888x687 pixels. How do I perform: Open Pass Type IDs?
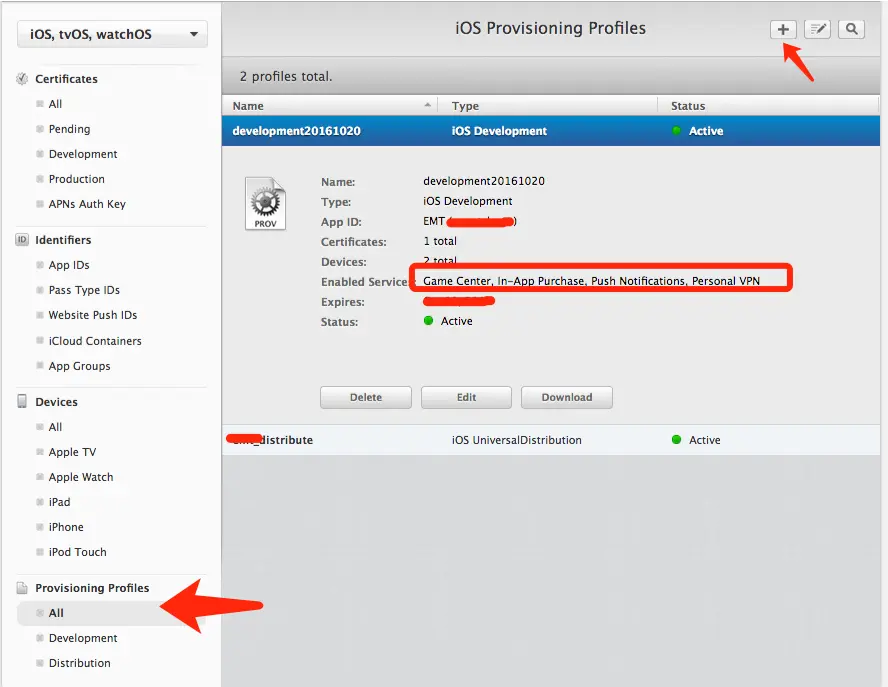tap(84, 290)
